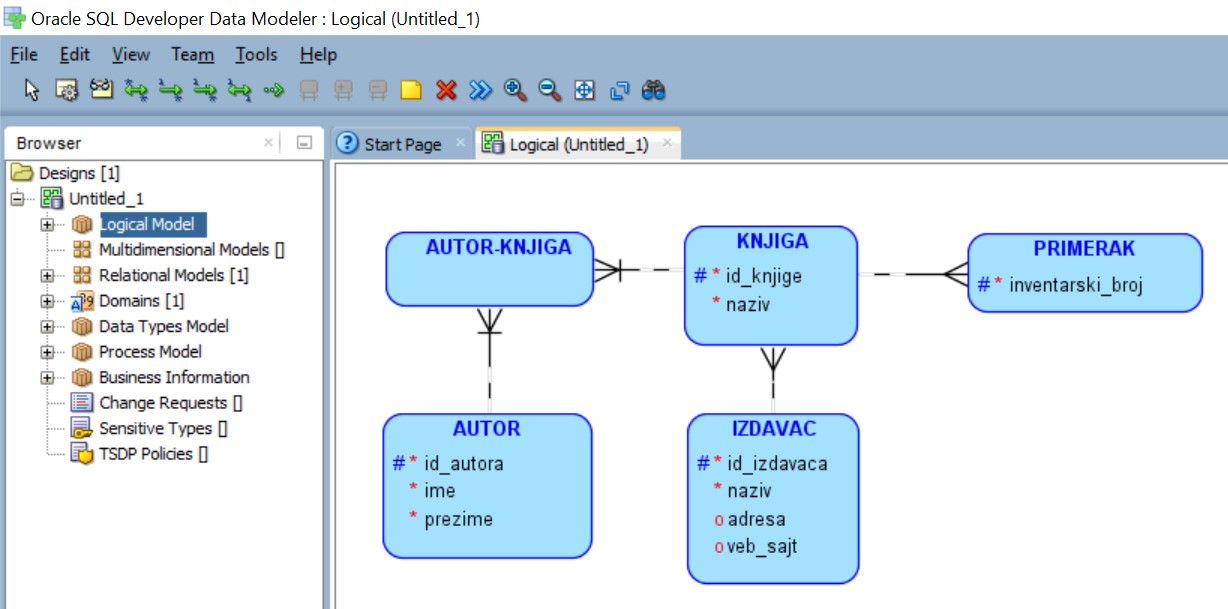Screen dimensions: 1228x609
Task: Click the Zoom Out magnifier
Action: tap(550, 90)
